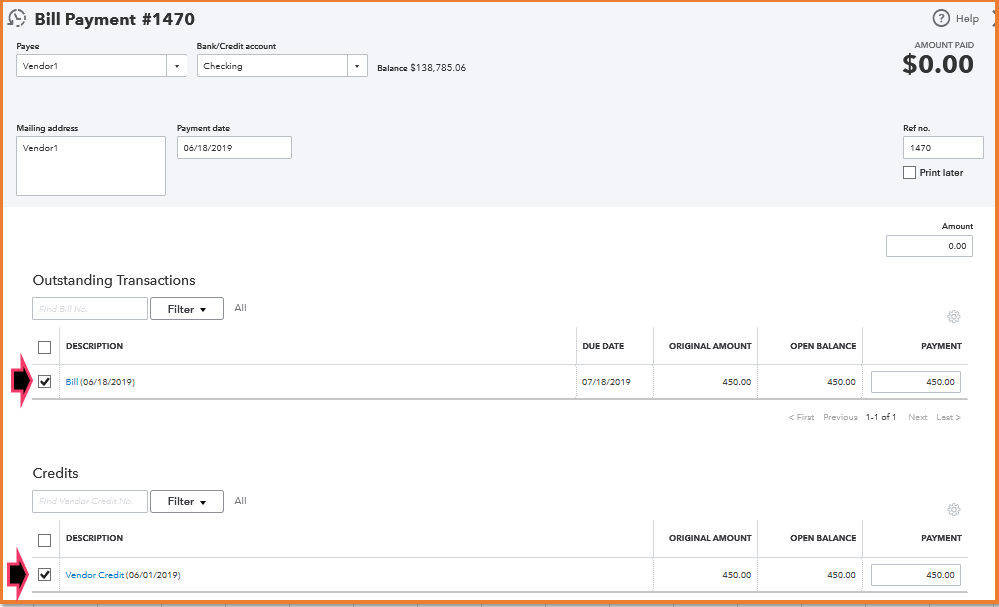Click the Checking account field

click(273, 66)
